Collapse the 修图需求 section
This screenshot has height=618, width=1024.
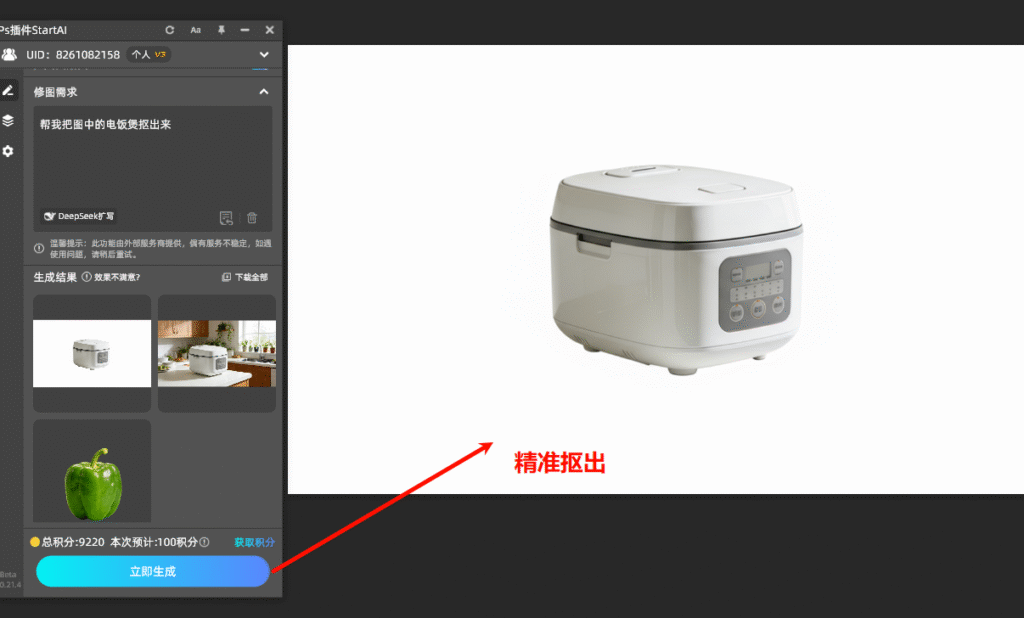pyautogui.click(x=264, y=92)
